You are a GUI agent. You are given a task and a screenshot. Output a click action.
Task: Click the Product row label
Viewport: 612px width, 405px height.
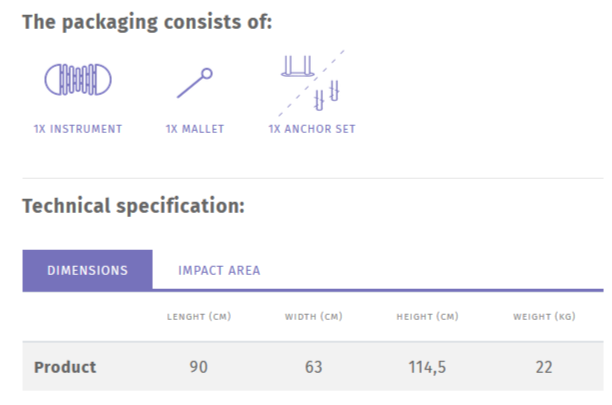pyautogui.click(x=65, y=367)
